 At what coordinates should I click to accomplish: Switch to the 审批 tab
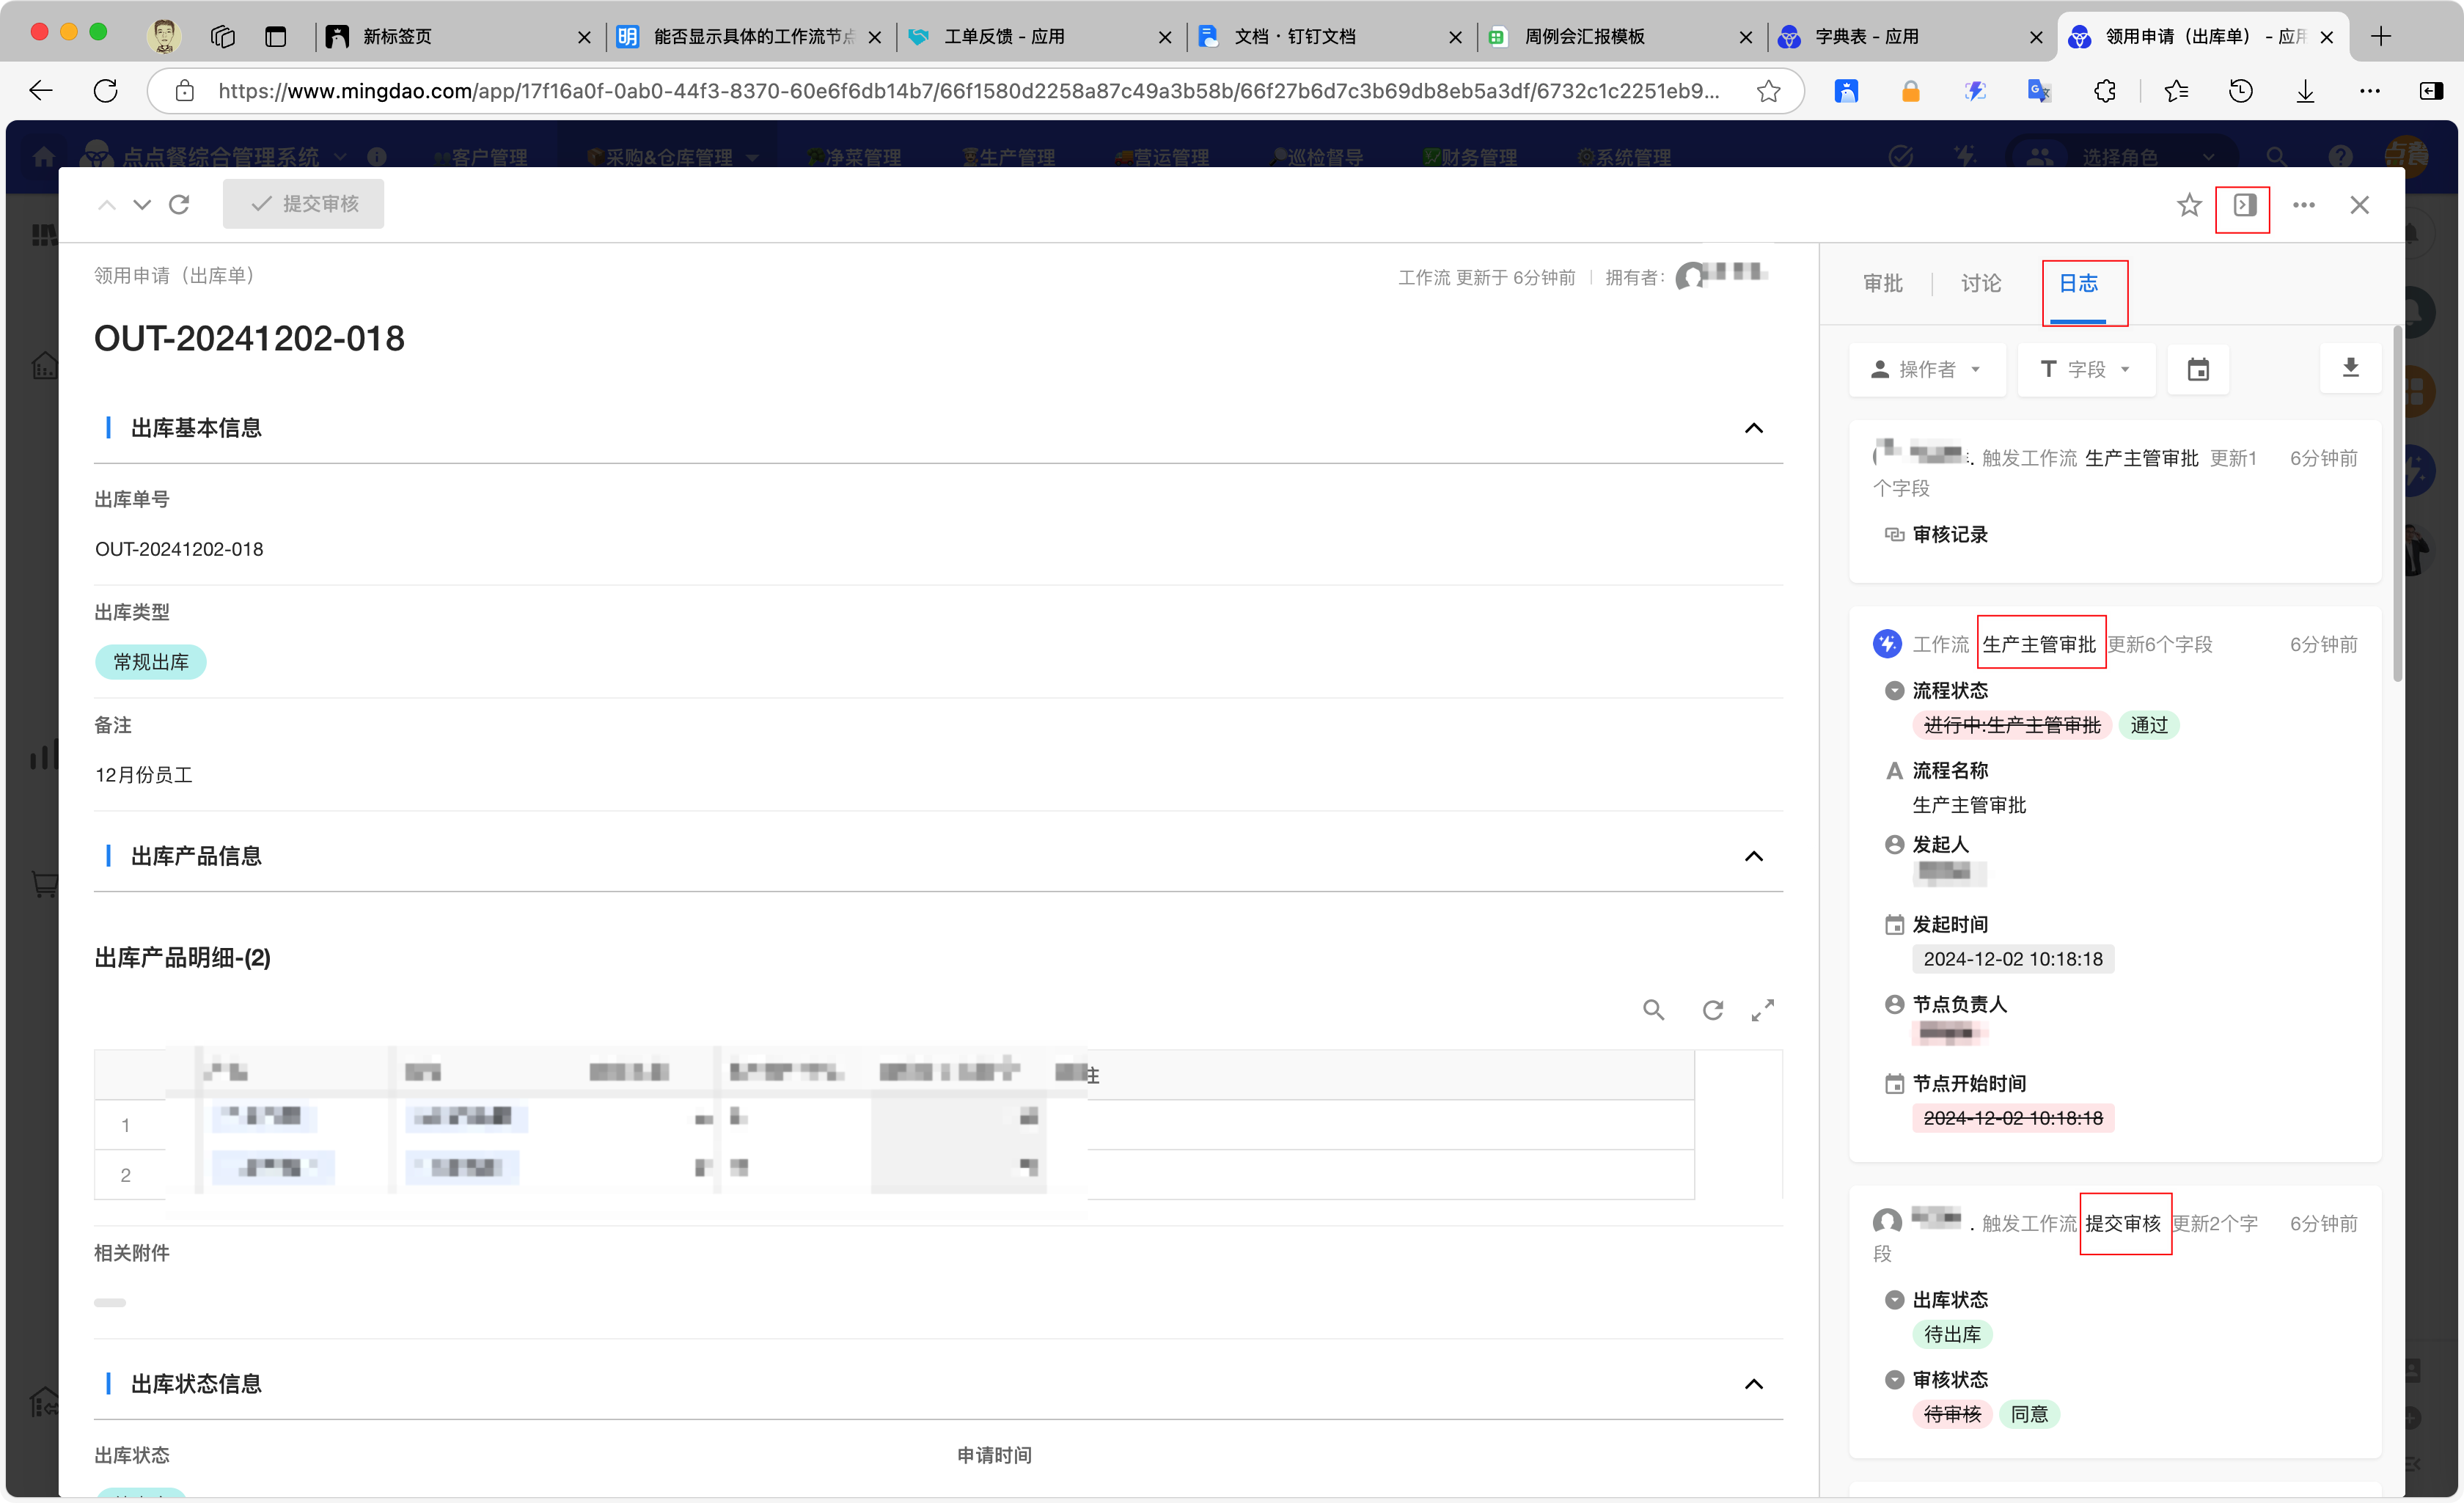tap(1883, 283)
